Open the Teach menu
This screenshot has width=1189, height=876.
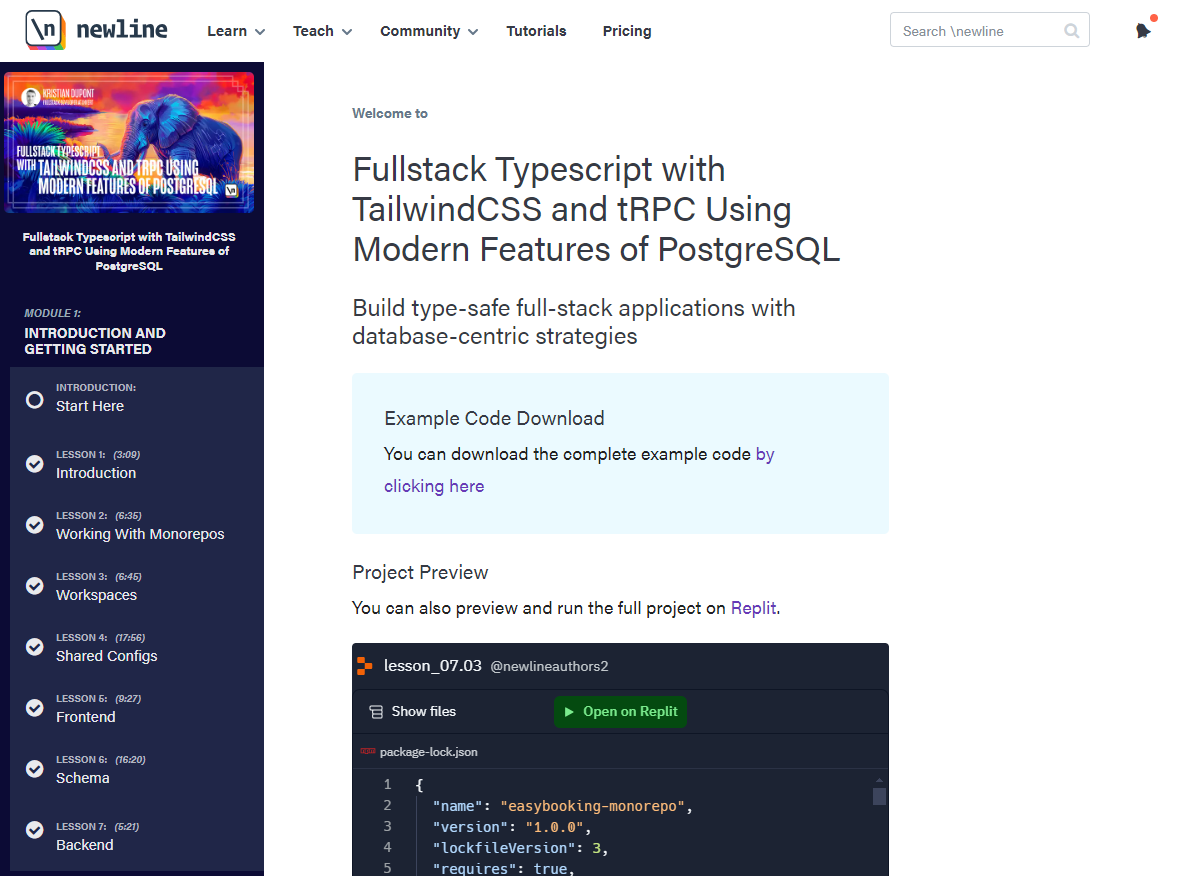coord(323,31)
